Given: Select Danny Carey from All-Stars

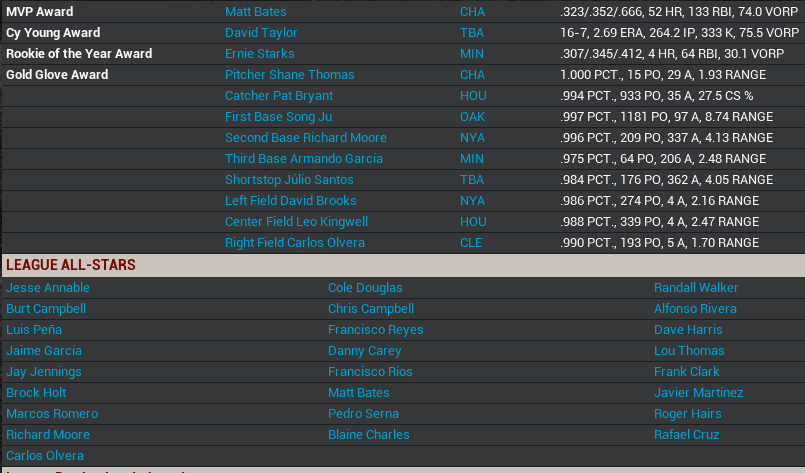Looking at the screenshot, I should click(x=364, y=351).
